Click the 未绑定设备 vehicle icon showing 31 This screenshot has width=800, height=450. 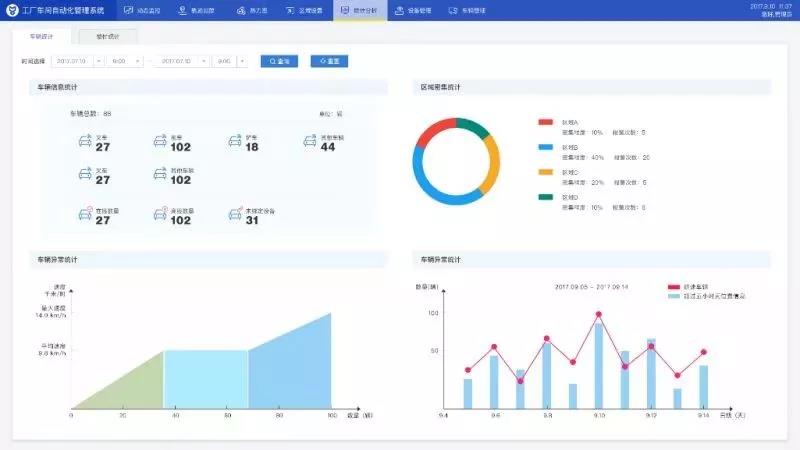pyautogui.click(x=234, y=215)
